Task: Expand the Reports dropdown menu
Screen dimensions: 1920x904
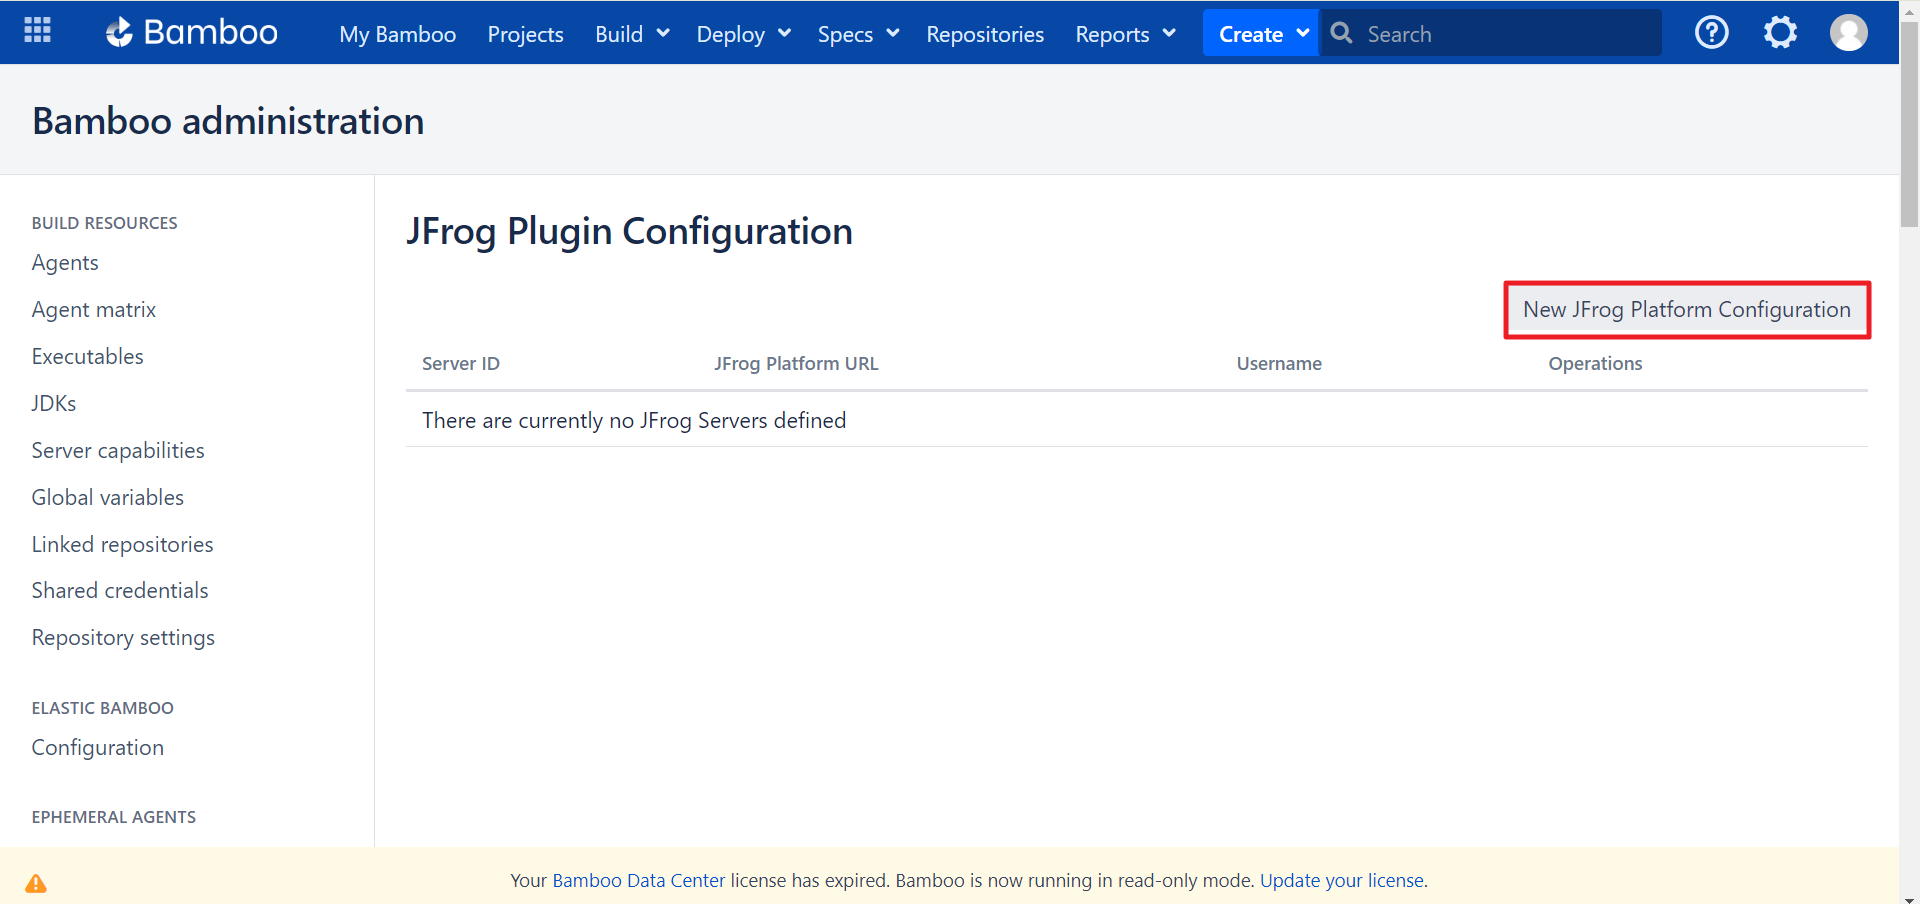Action: [1125, 34]
